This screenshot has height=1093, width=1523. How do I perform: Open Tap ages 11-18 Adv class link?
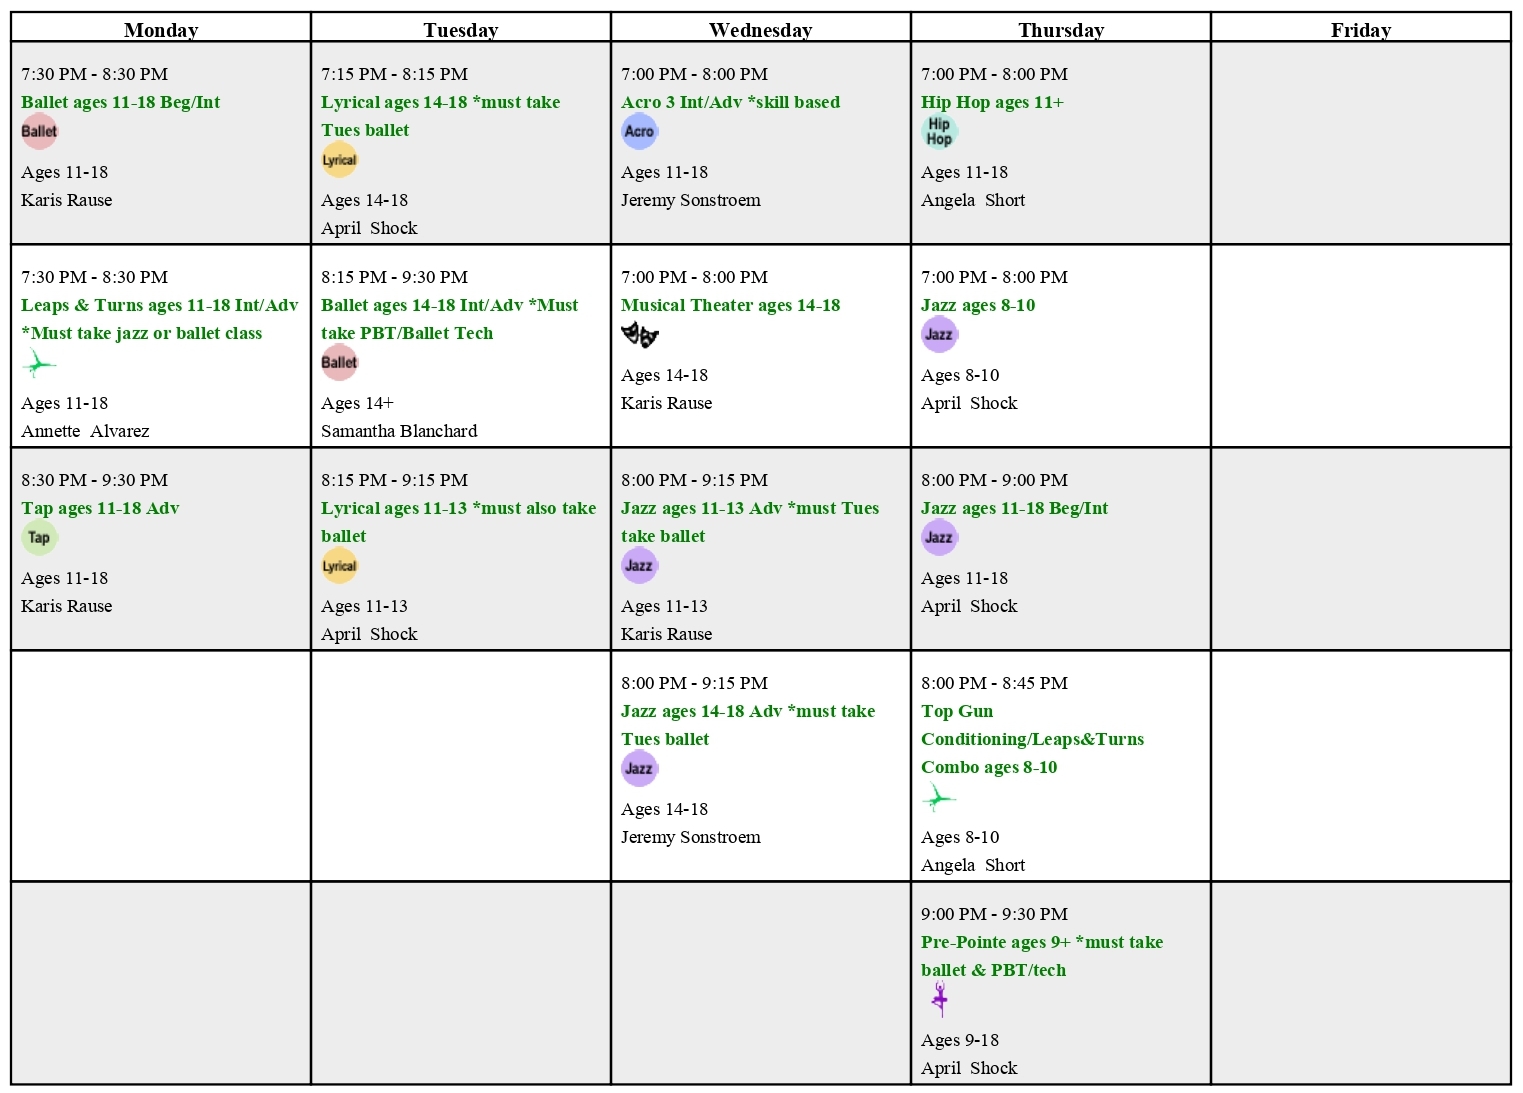(x=100, y=508)
